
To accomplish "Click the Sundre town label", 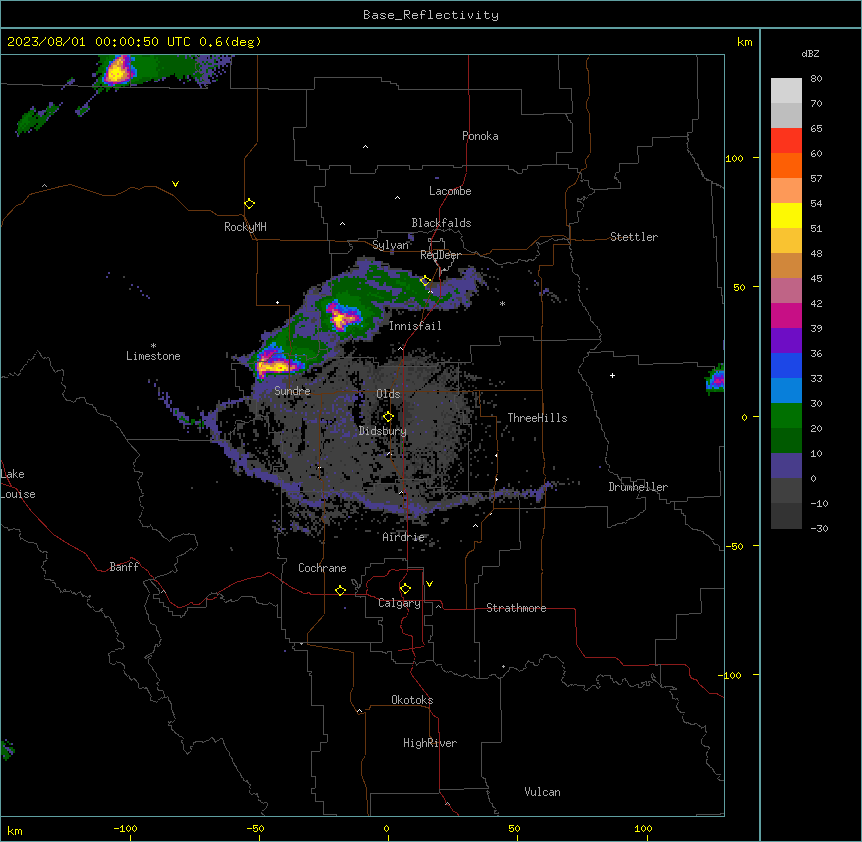I will click(292, 391).
